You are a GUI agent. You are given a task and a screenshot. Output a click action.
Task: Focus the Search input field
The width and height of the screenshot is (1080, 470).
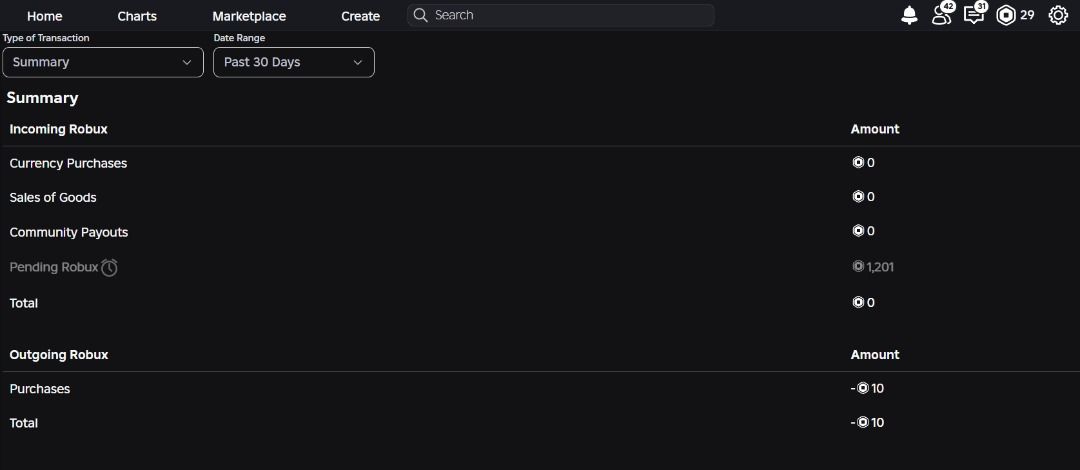pyautogui.click(x=561, y=15)
